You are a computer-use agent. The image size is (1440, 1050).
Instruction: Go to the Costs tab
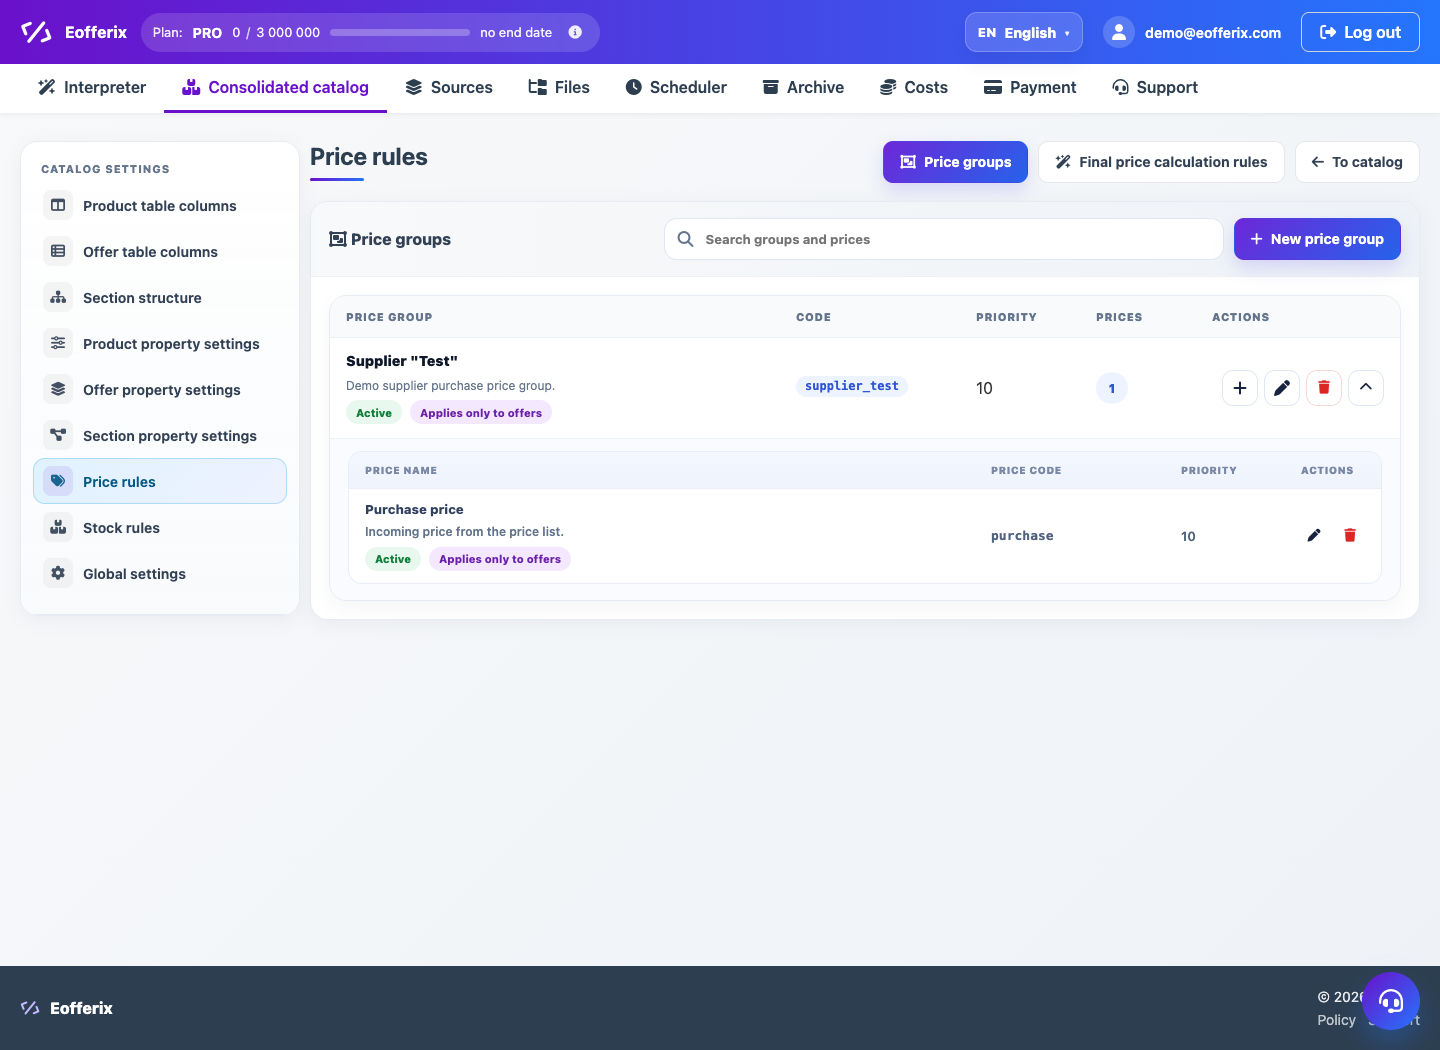914,87
